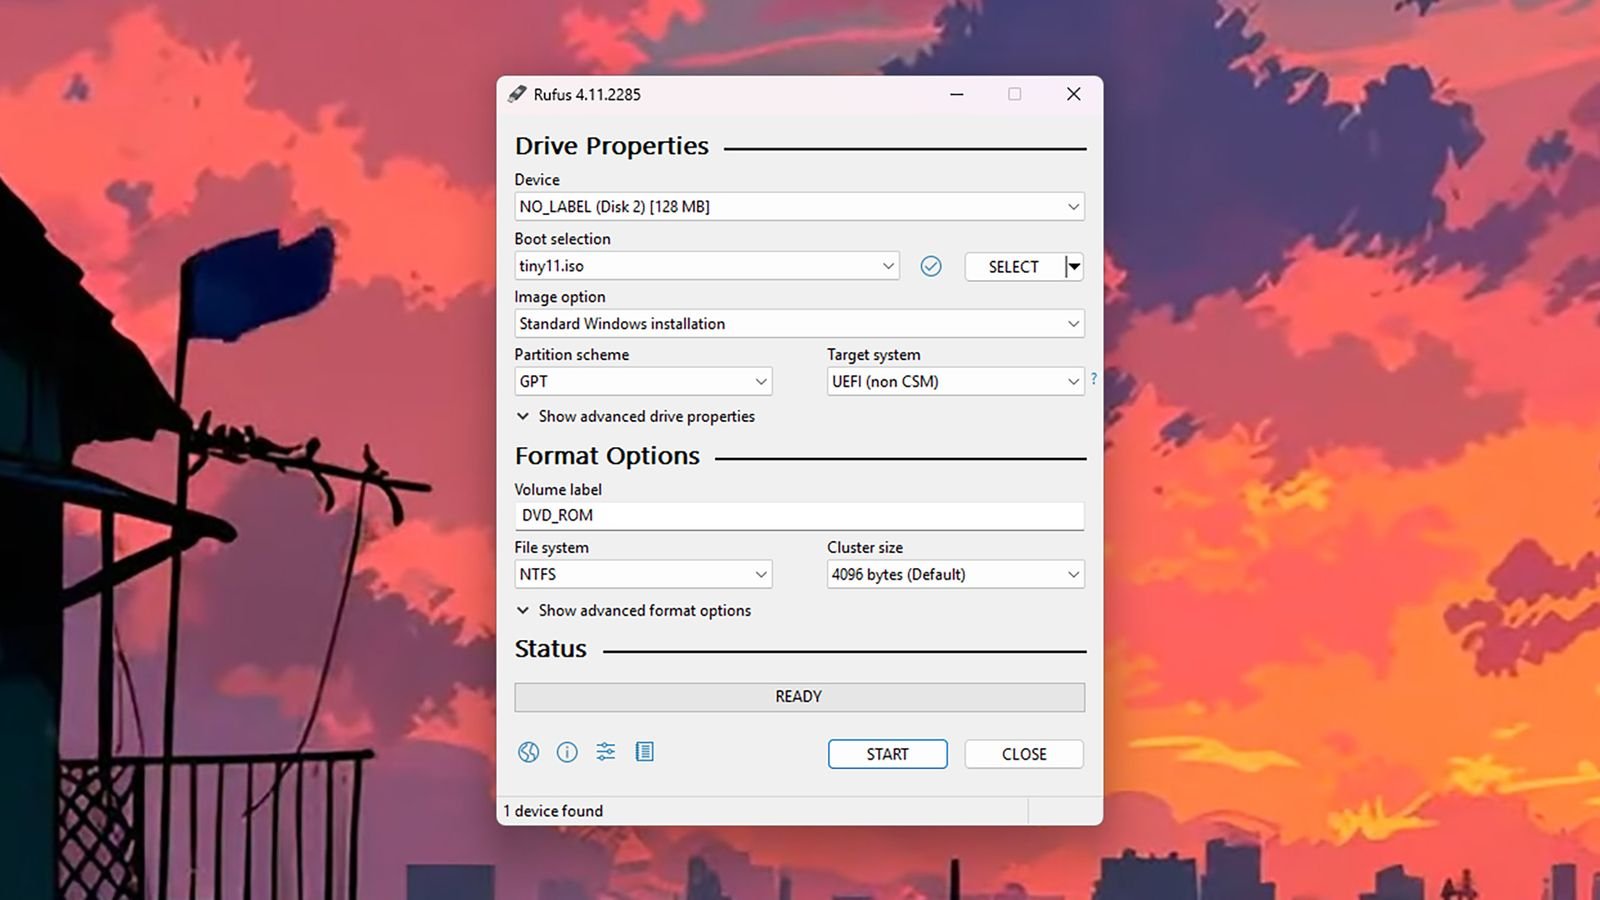Click the Target system help question mark
Screen dimensions: 1600x900
coord(1094,379)
